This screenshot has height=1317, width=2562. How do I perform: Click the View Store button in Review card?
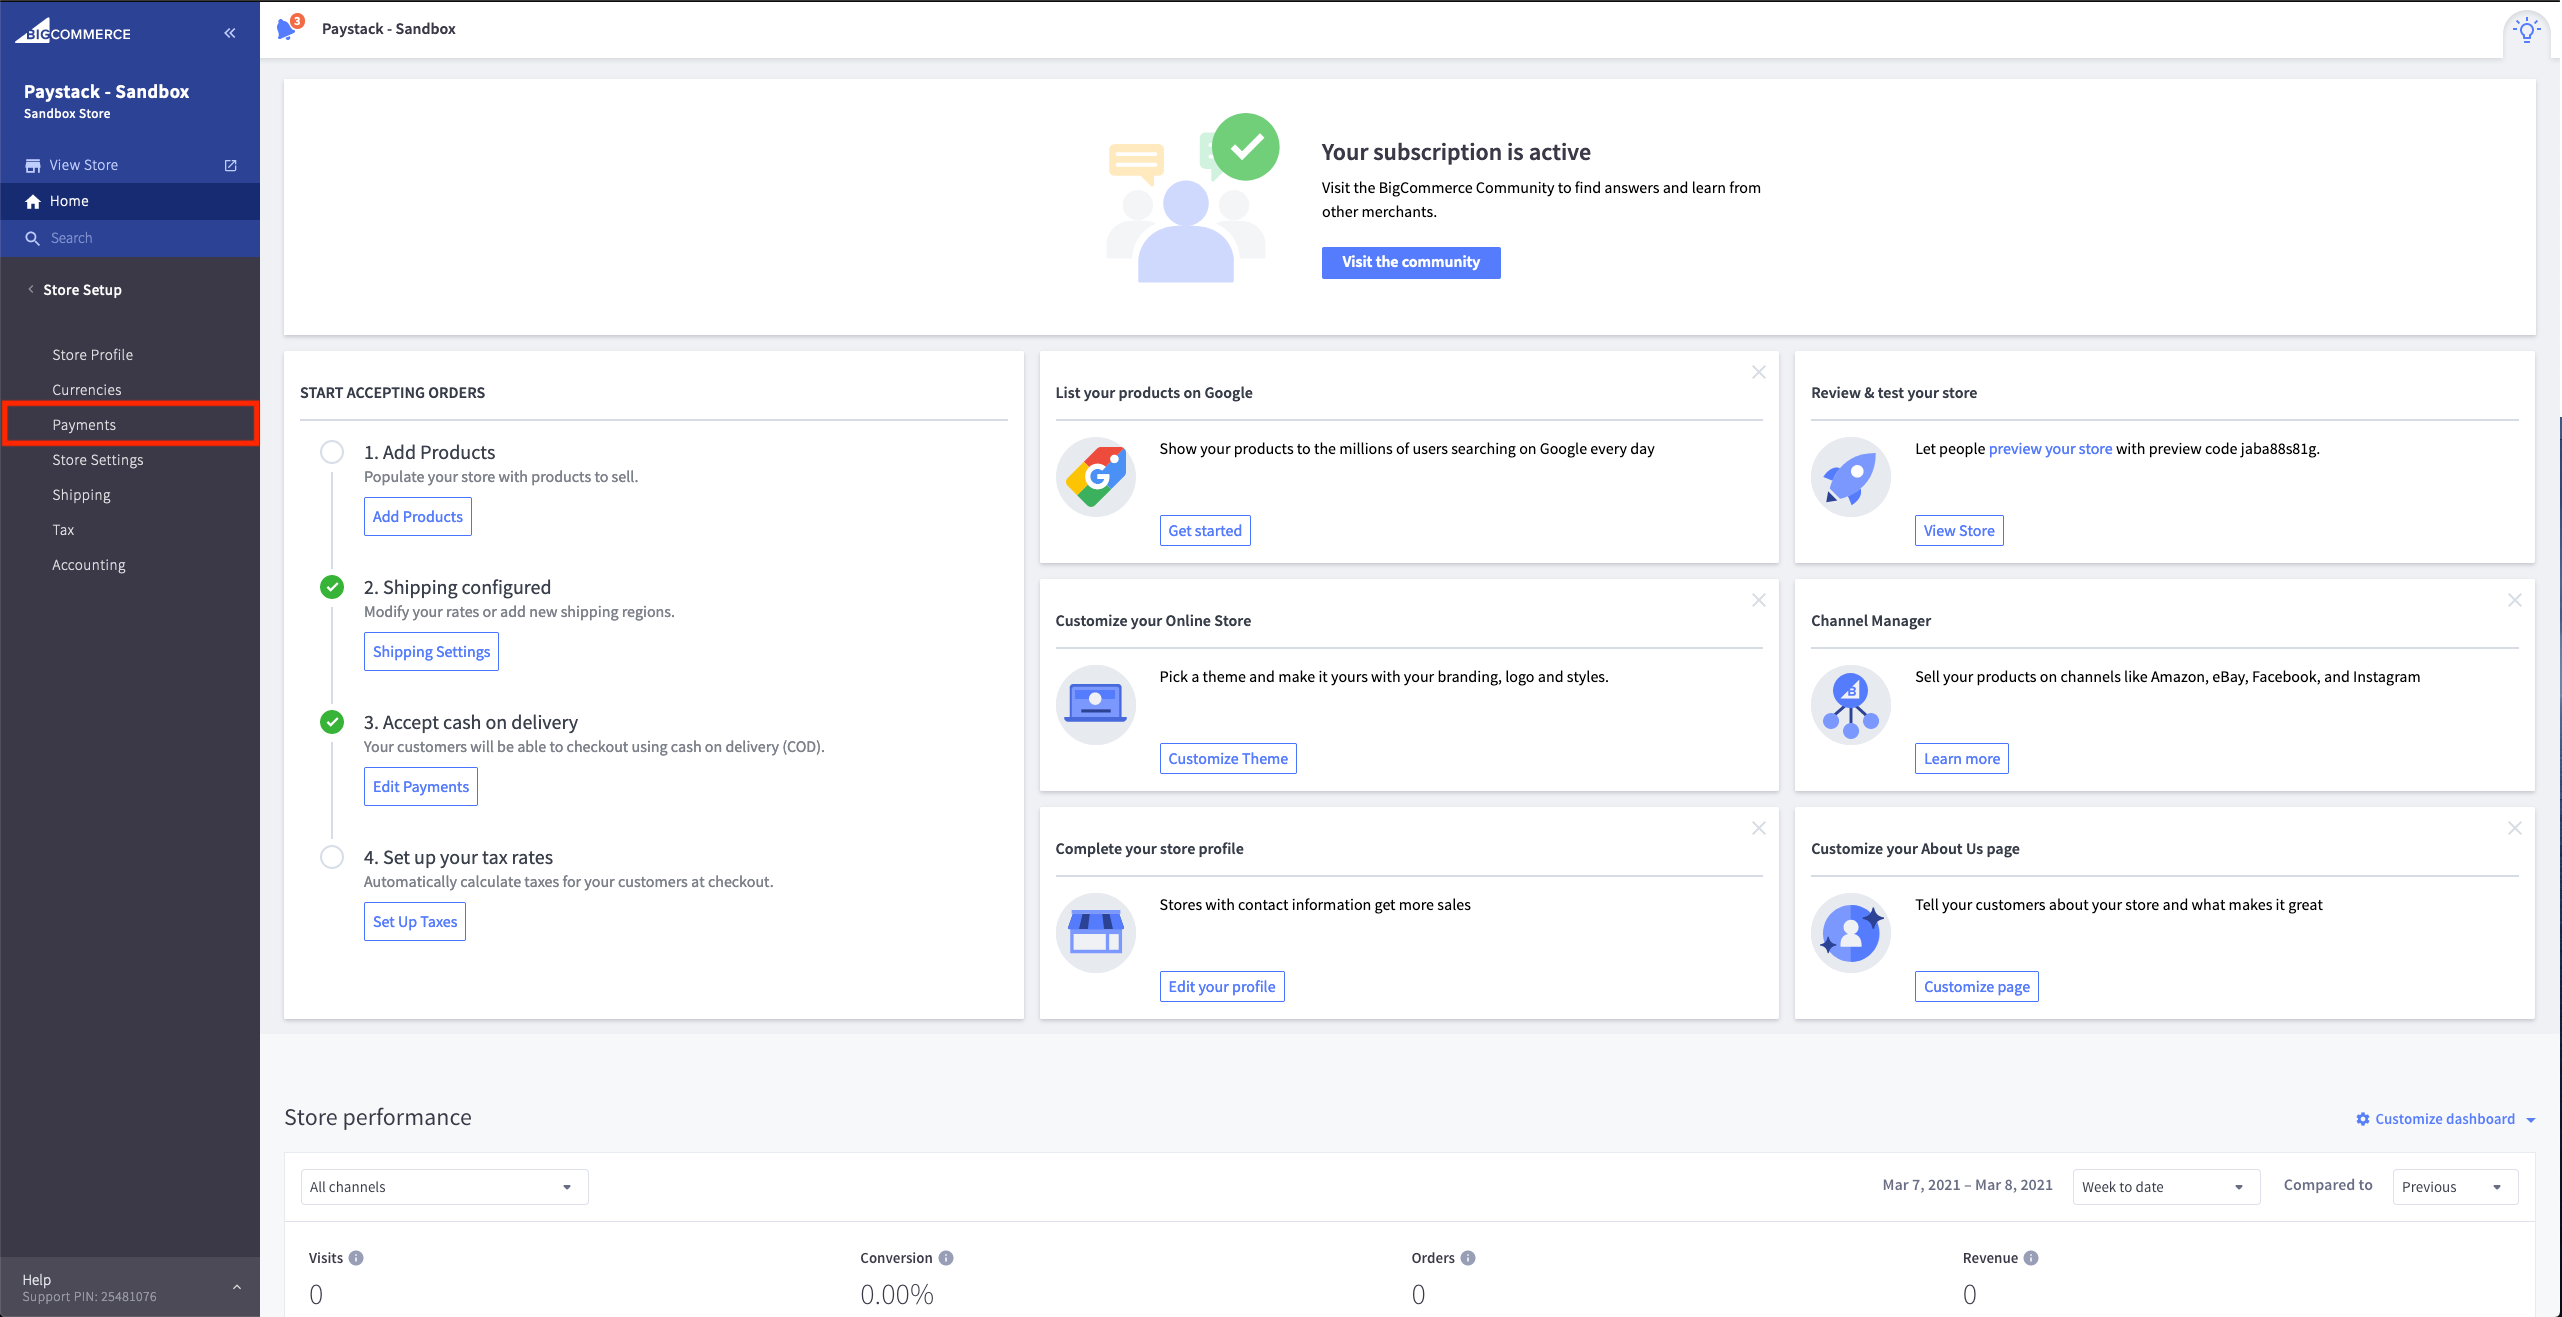click(1959, 531)
